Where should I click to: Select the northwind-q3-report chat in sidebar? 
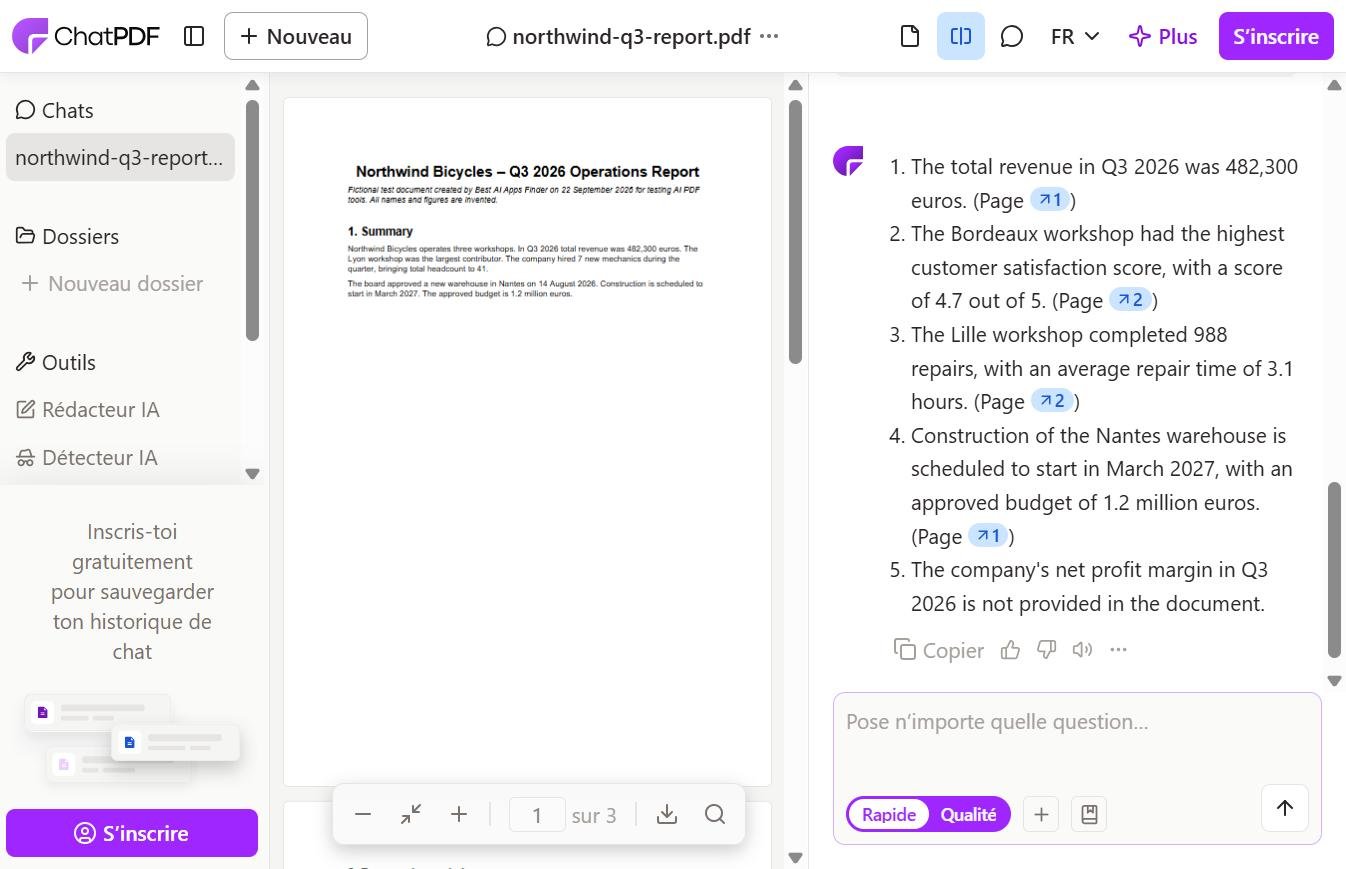pyautogui.click(x=120, y=157)
